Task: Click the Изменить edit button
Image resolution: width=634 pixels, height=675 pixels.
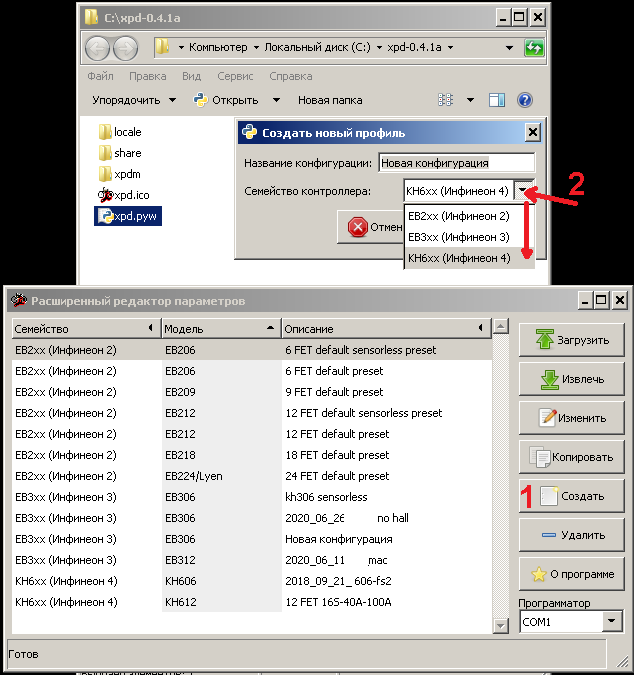Action: click(571, 418)
